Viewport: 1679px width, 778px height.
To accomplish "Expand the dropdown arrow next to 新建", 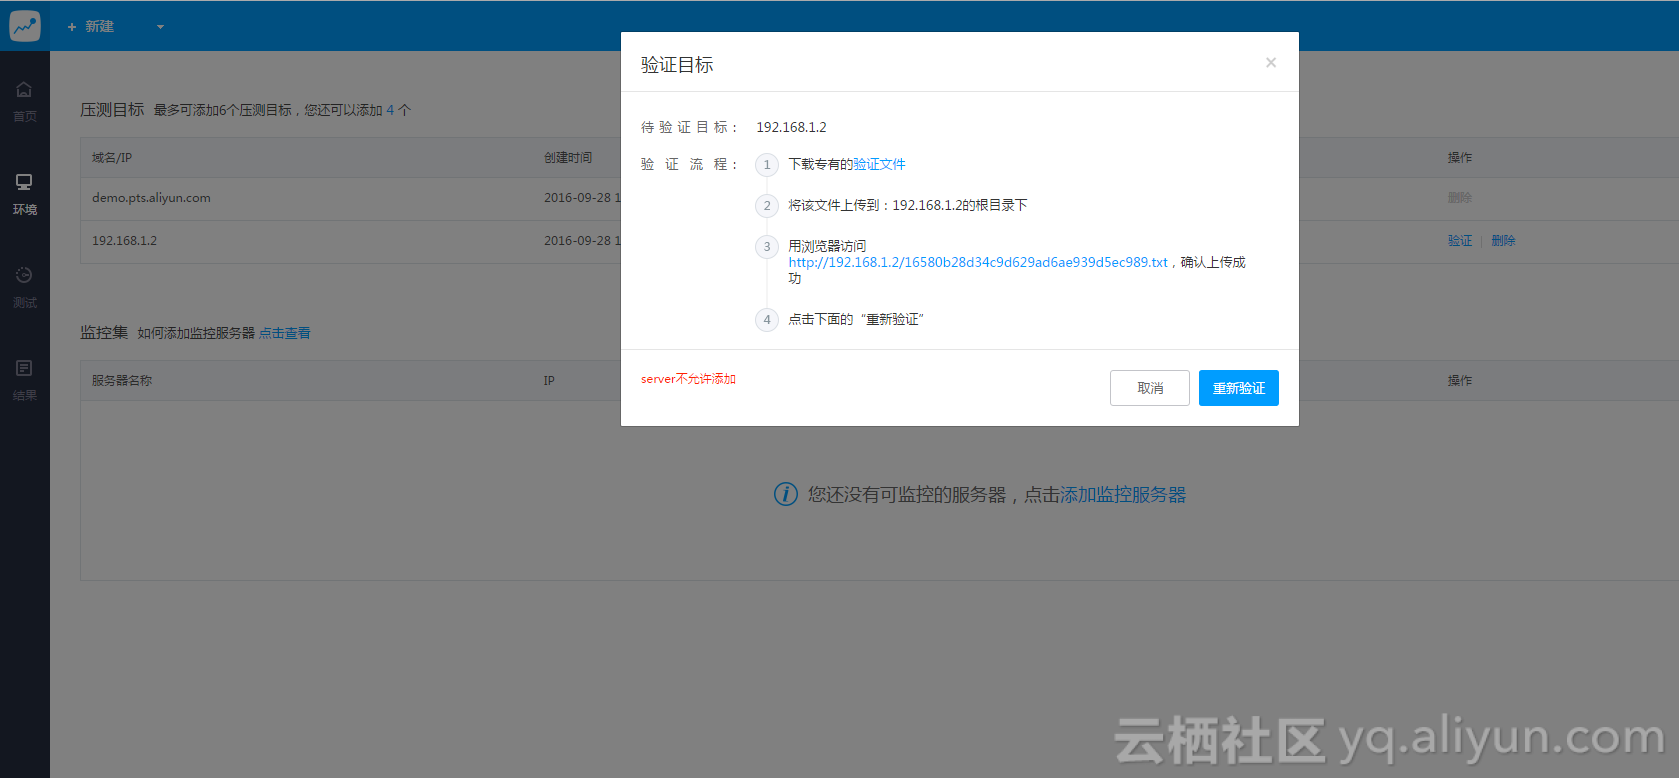I will pos(160,27).
